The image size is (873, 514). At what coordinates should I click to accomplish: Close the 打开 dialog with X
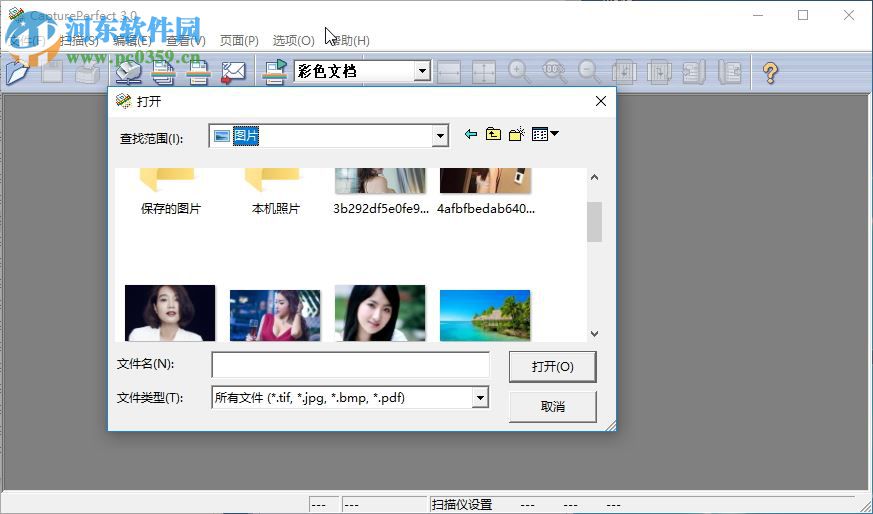[x=601, y=101]
